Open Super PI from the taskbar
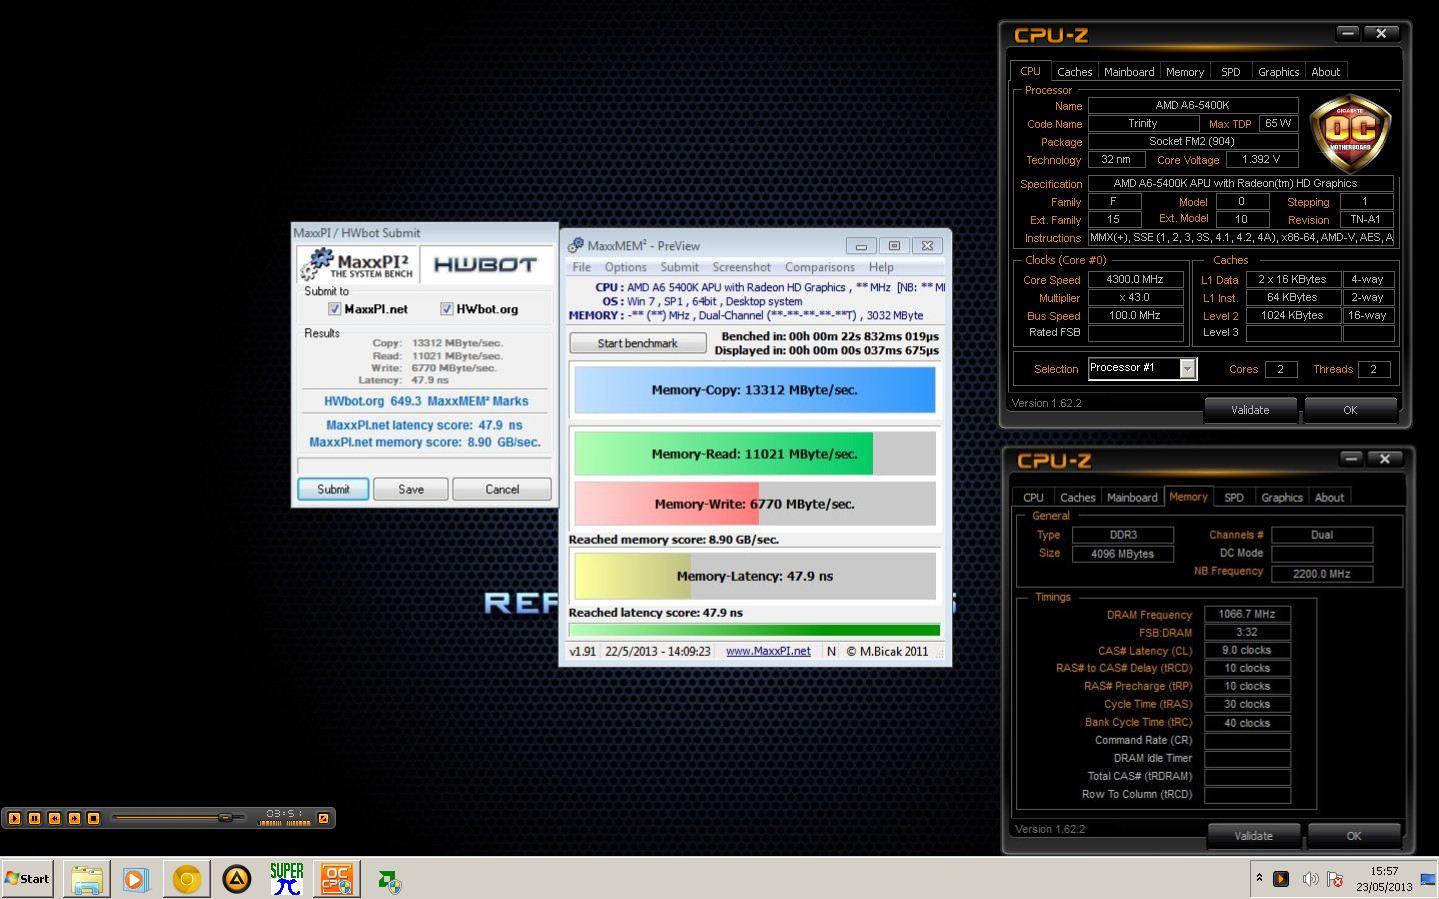 point(287,879)
